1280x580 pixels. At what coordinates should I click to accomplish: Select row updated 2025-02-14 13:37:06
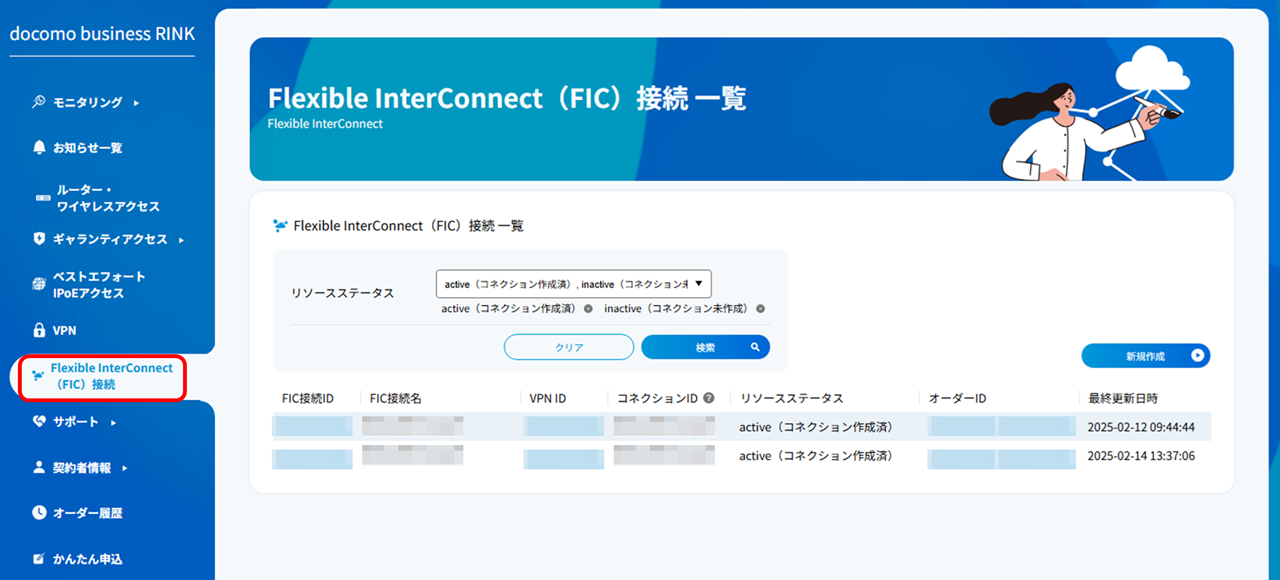pos(741,456)
